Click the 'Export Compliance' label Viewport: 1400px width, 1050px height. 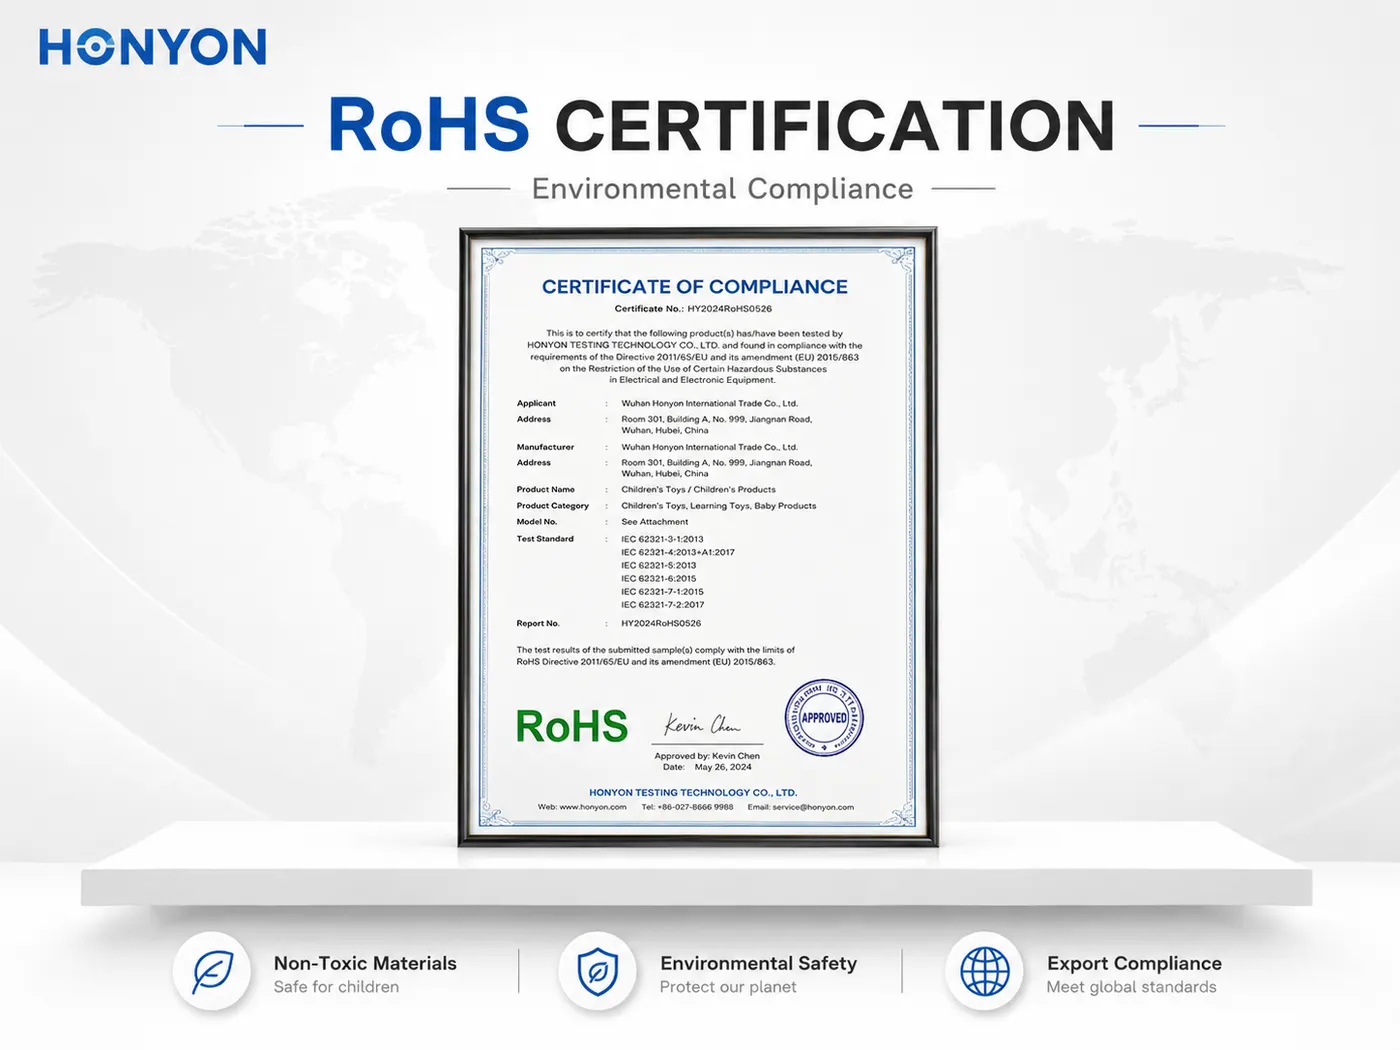[x=1134, y=963]
